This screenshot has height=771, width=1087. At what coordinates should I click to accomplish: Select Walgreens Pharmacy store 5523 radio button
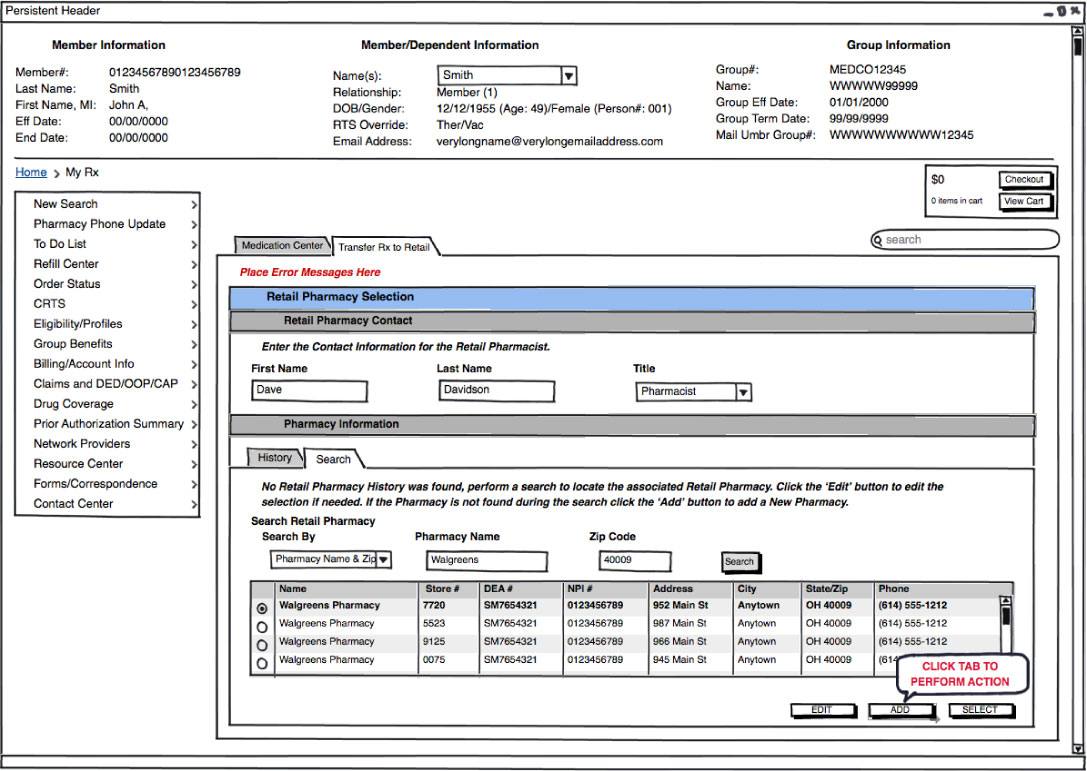(262, 627)
